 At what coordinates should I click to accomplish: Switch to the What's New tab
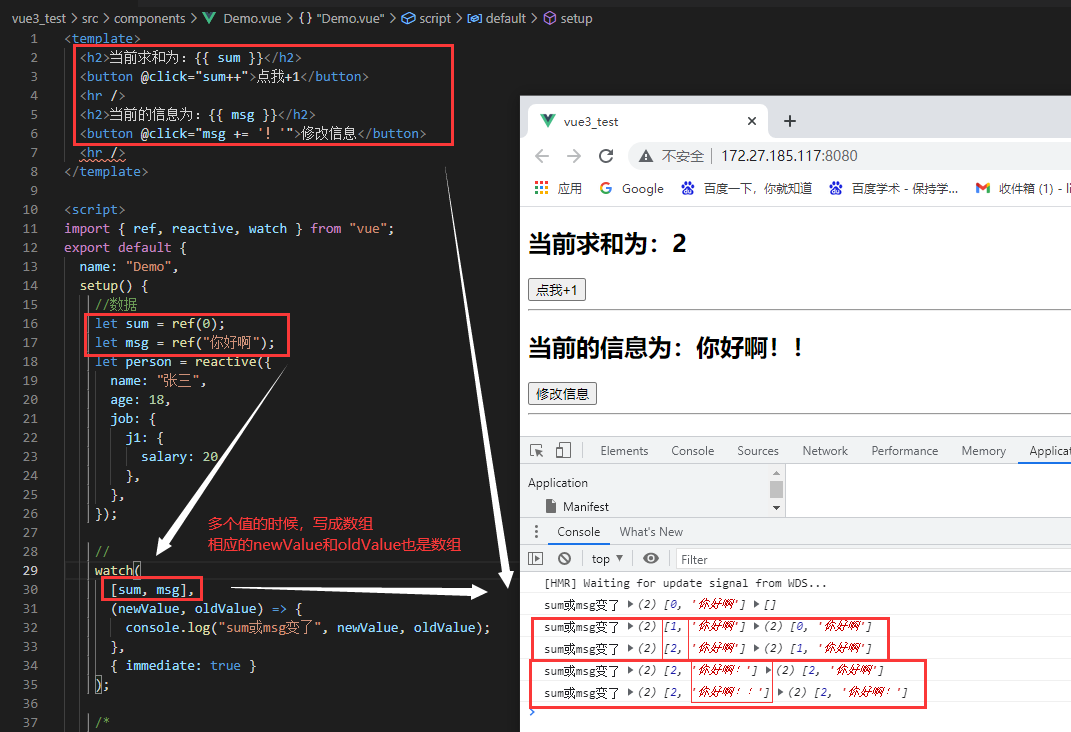(x=651, y=530)
